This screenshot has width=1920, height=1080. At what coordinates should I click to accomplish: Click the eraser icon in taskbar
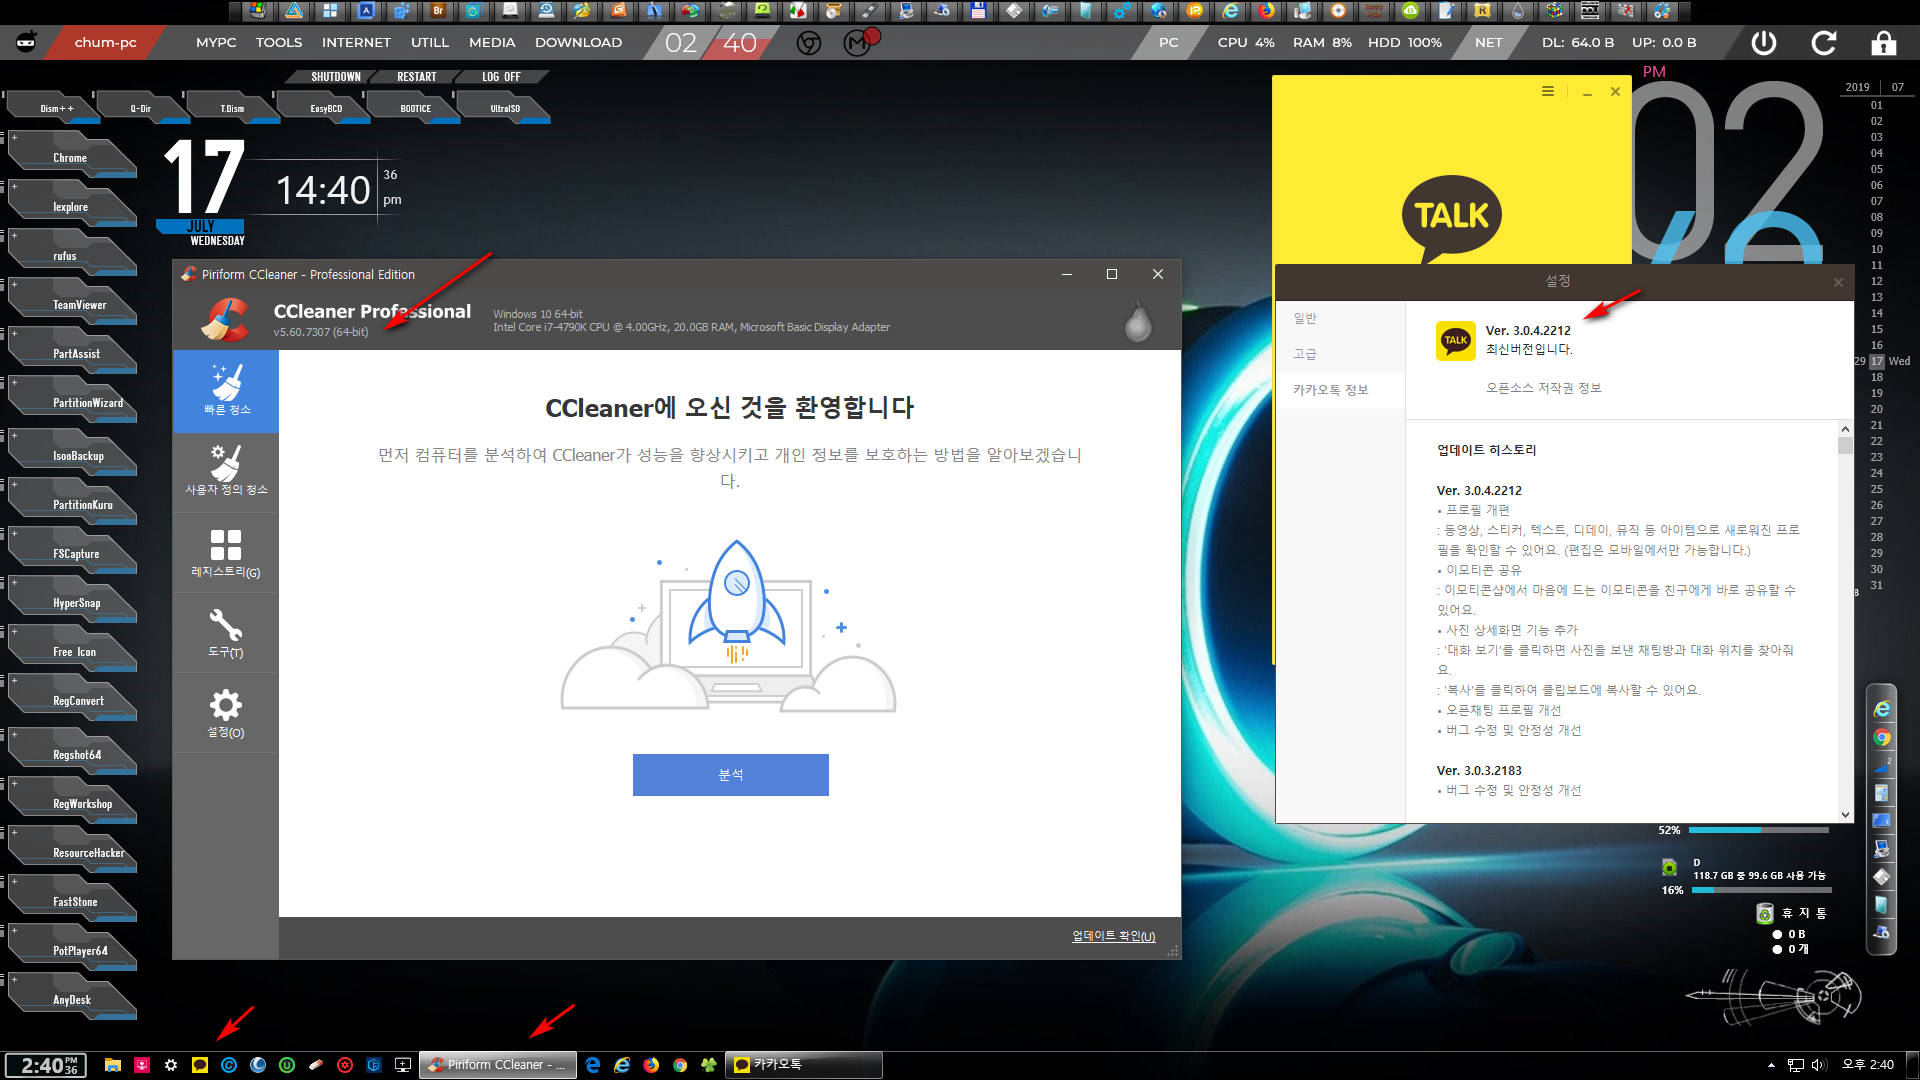tap(316, 1065)
